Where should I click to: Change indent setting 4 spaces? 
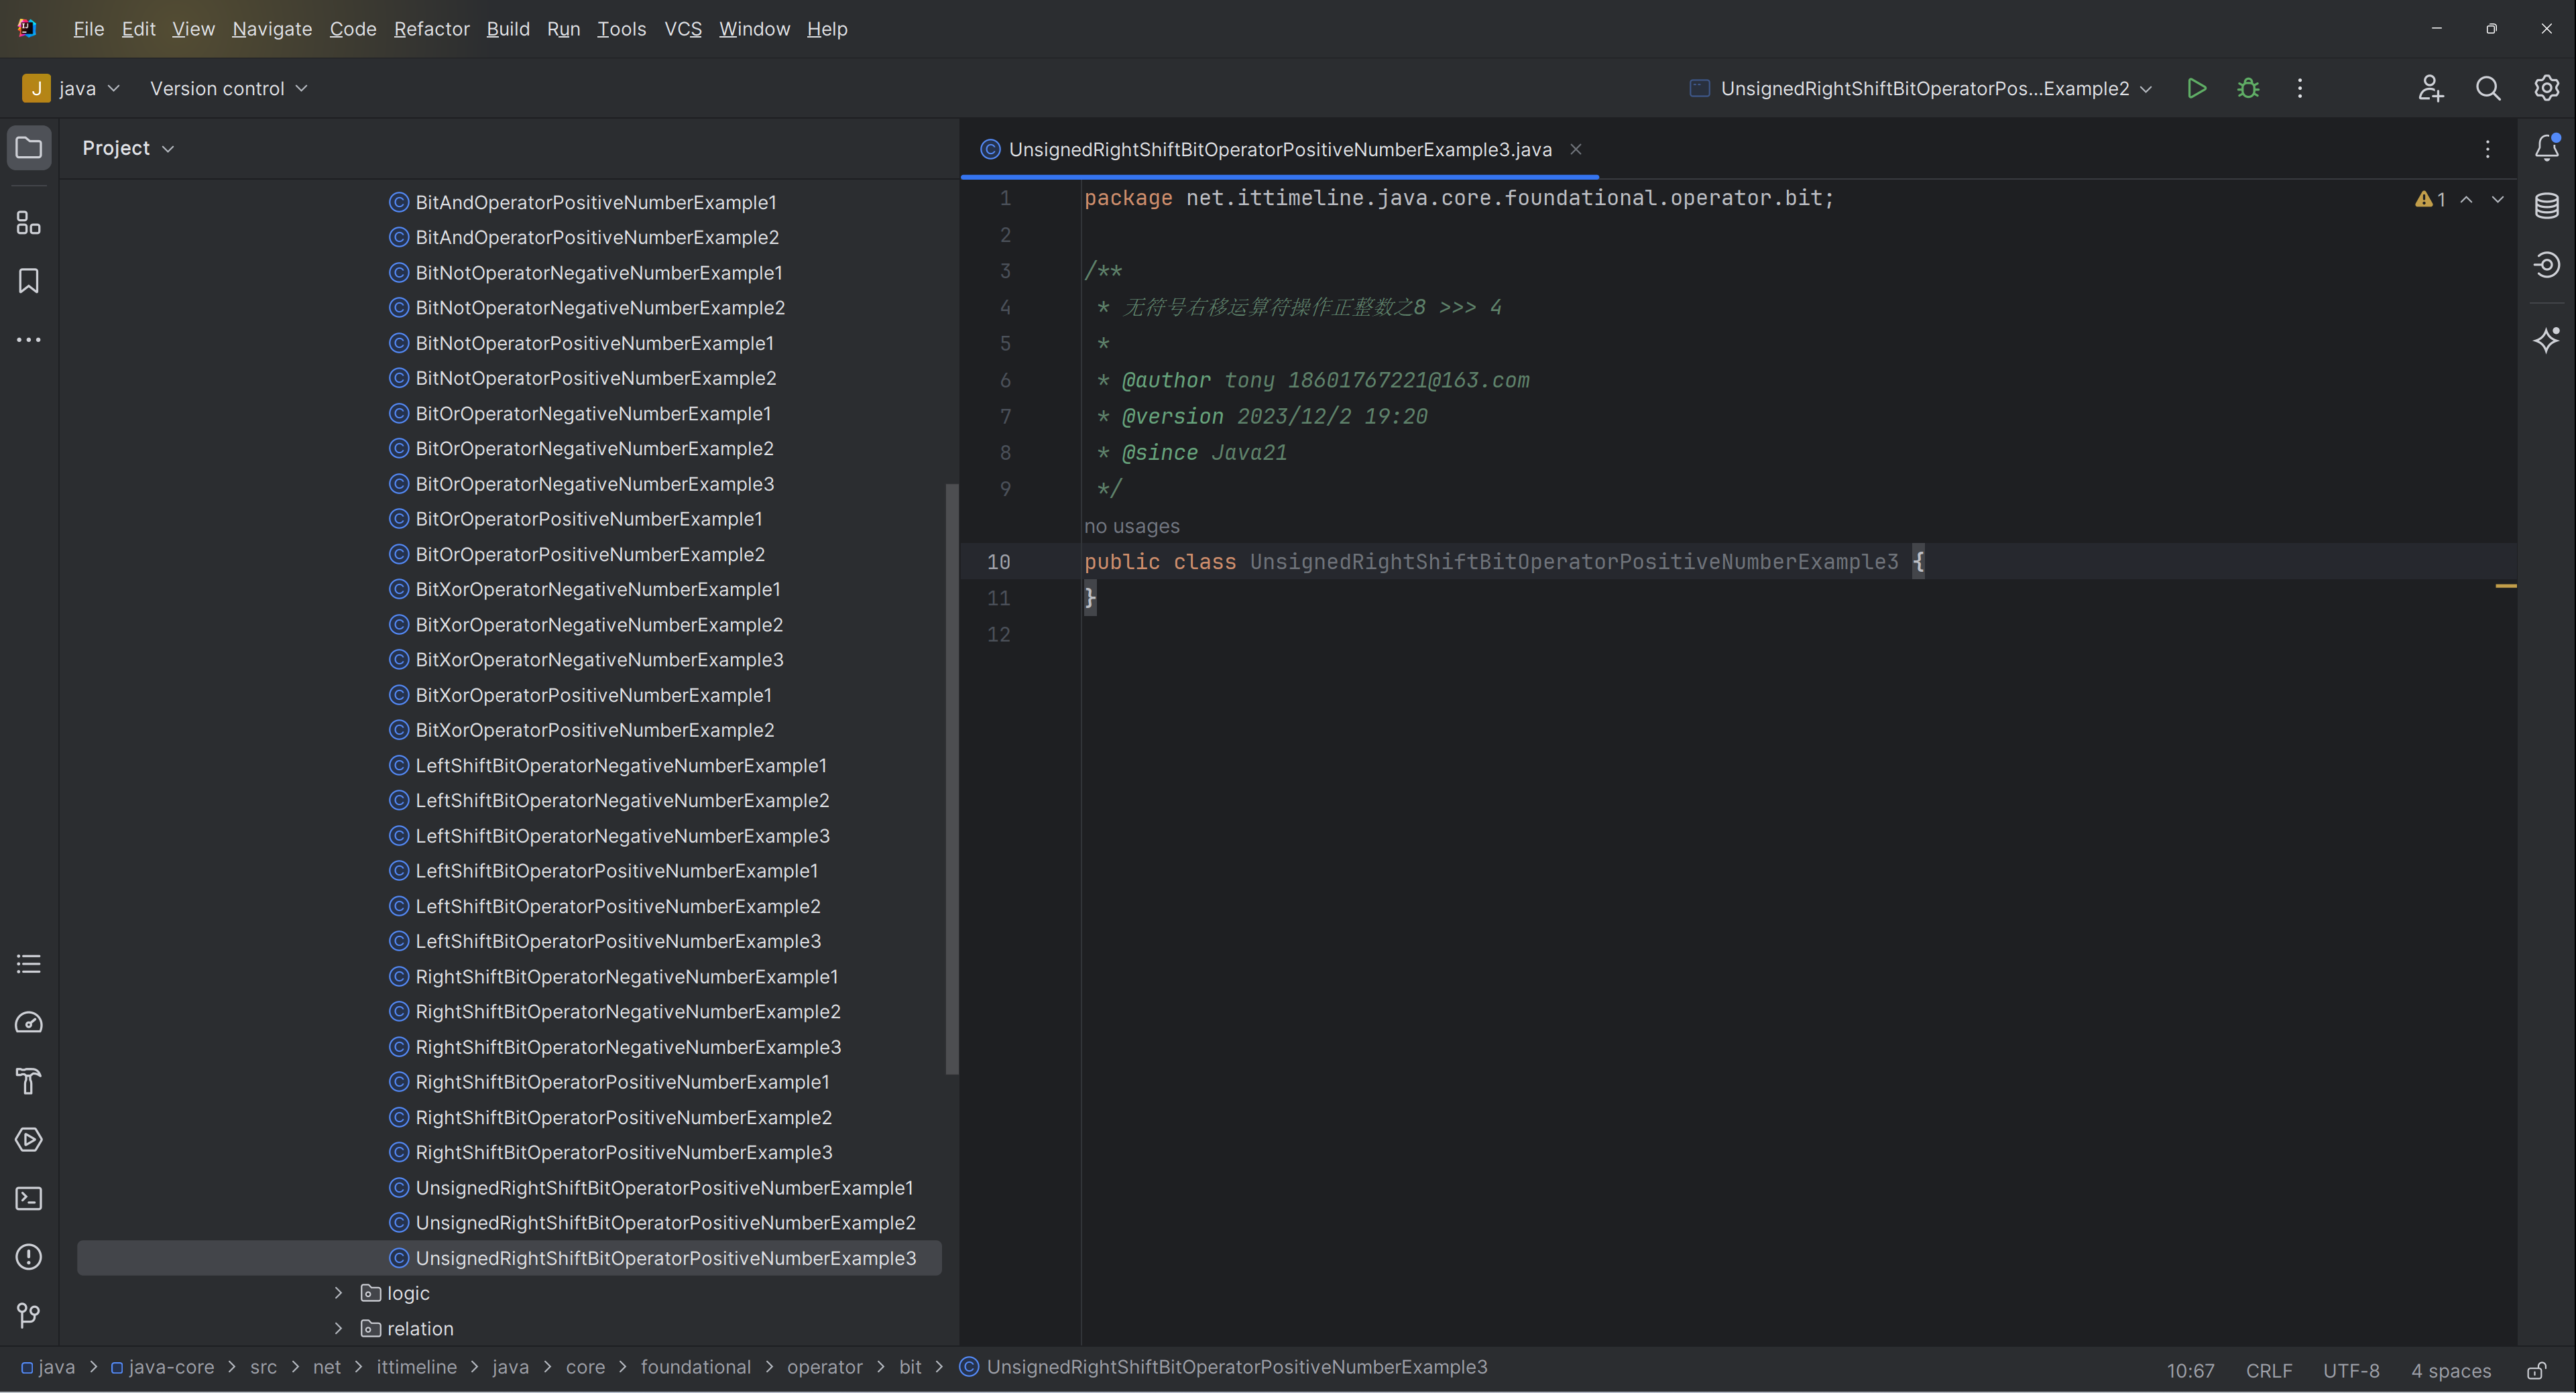pos(2451,1370)
